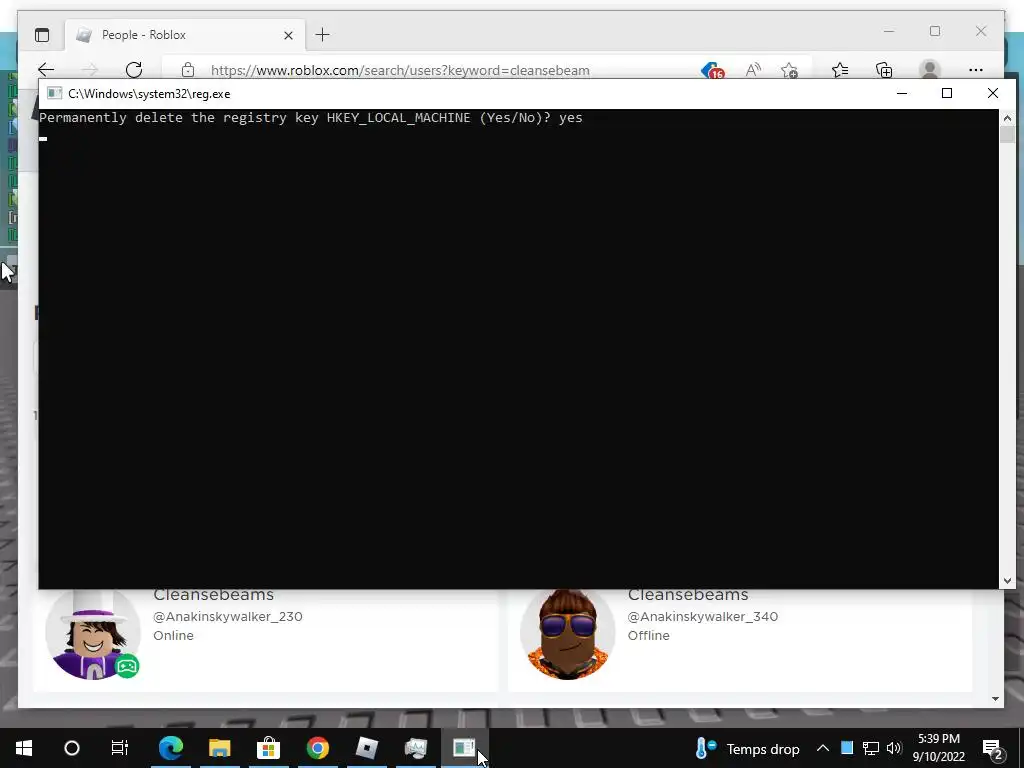Select the People - Roblox tab
The image size is (1024, 768).
[x=184, y=35]
